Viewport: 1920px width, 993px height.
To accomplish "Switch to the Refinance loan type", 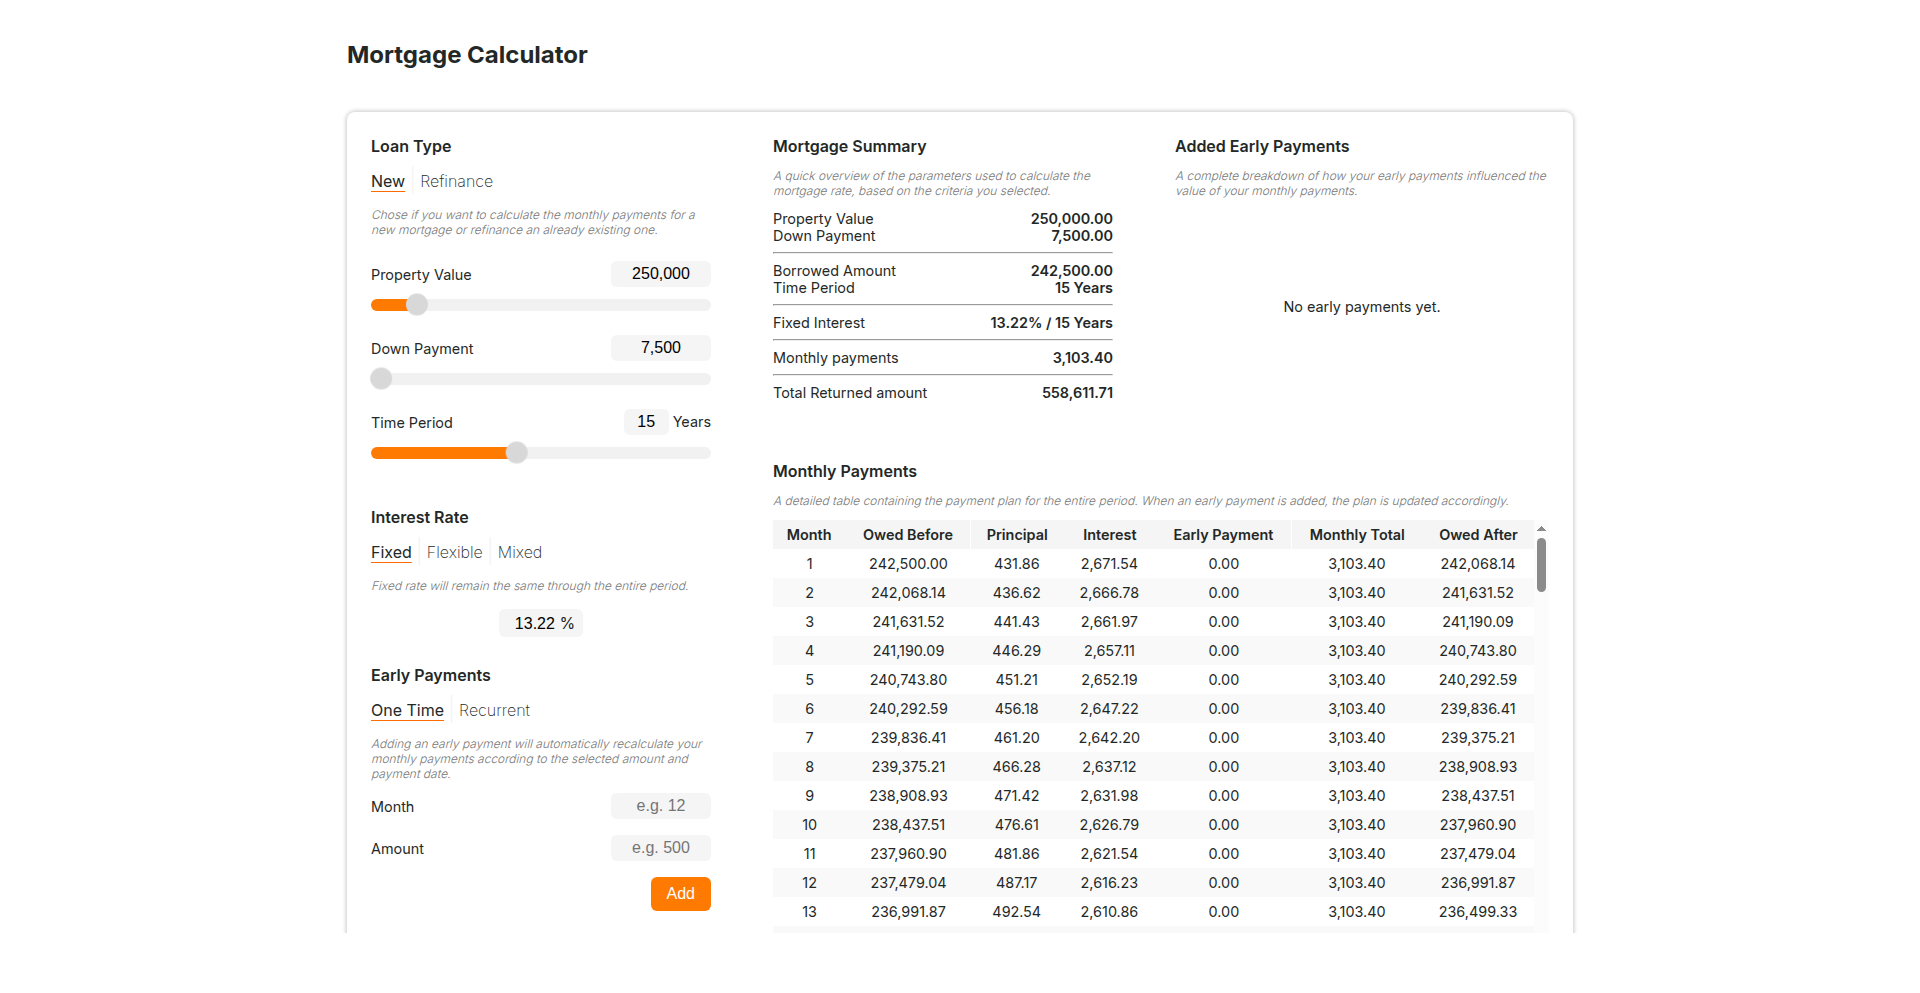I will [x=456, y=181].
